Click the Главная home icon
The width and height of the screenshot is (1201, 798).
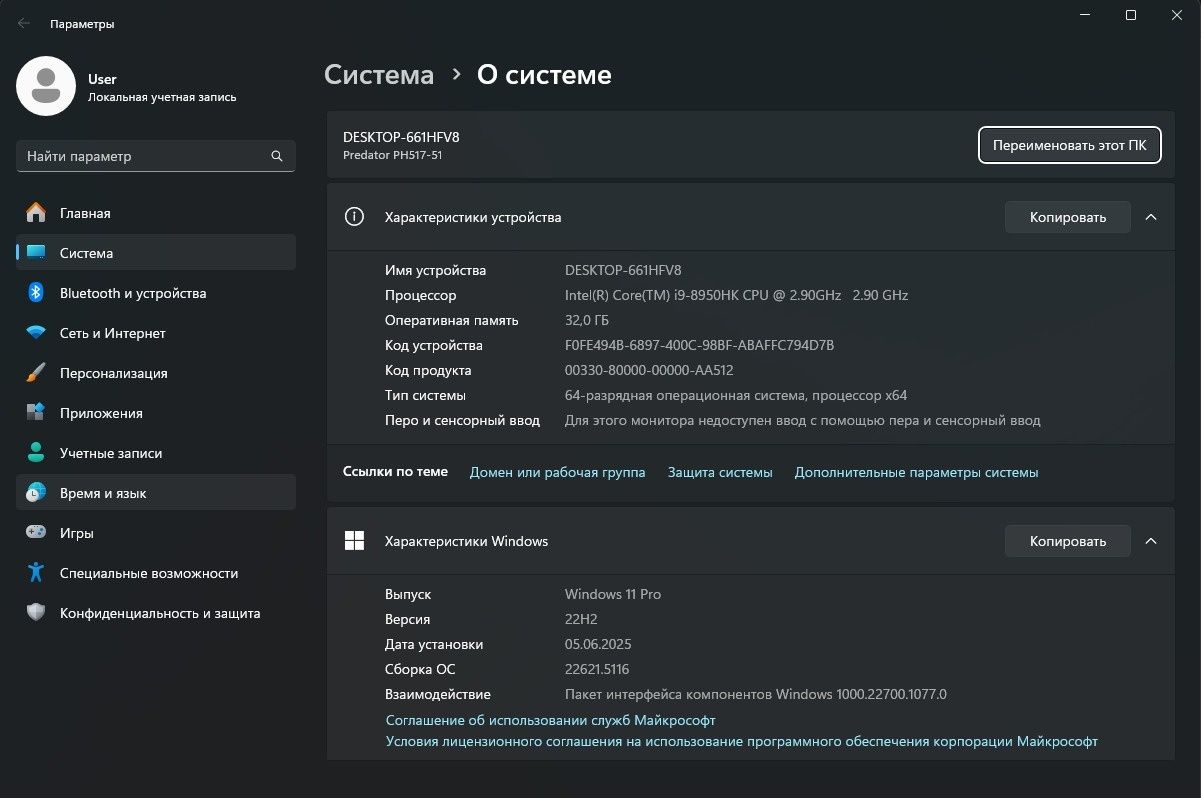coord(36,213)
